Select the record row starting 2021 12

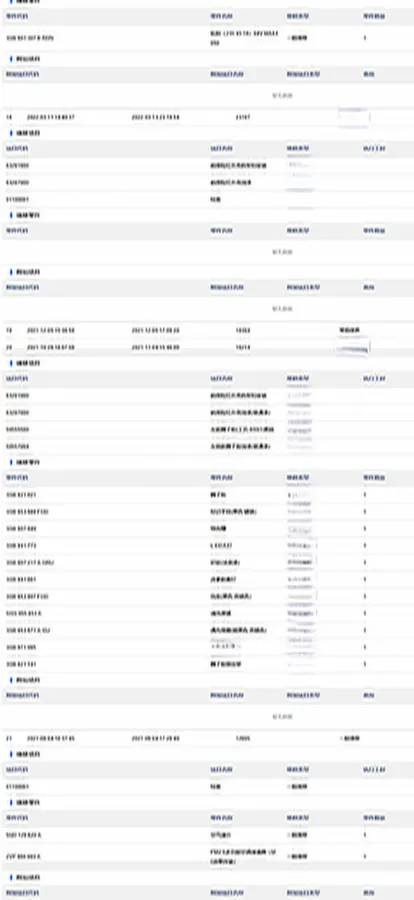coord(207,331)
